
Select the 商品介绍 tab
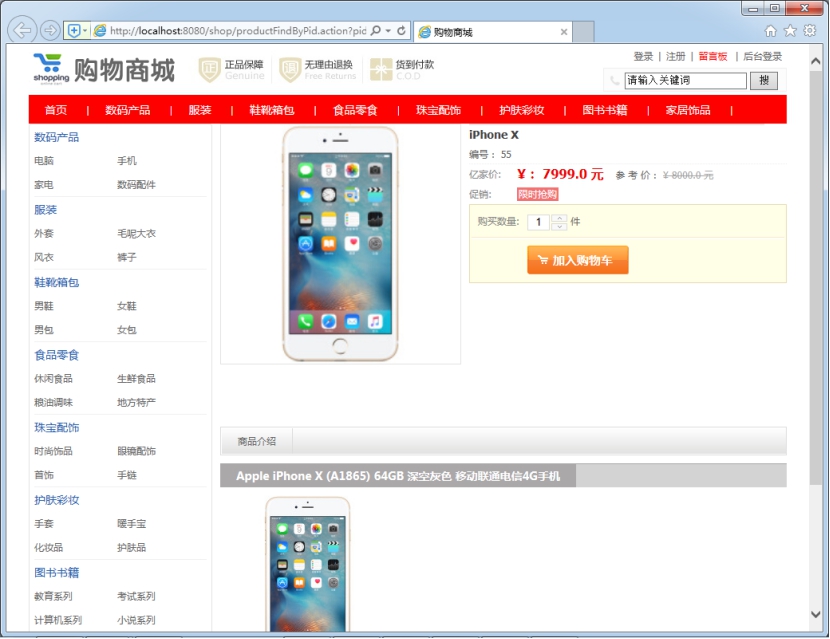pyautogui.click(x=256, y=441)
